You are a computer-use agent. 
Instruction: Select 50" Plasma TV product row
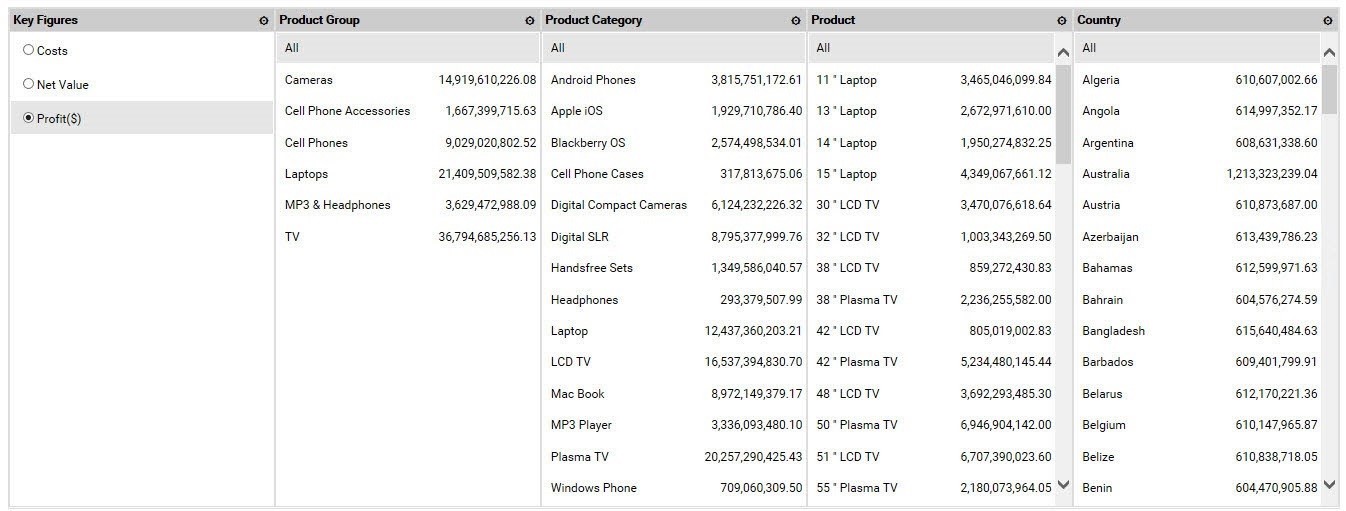coord(857,425)
